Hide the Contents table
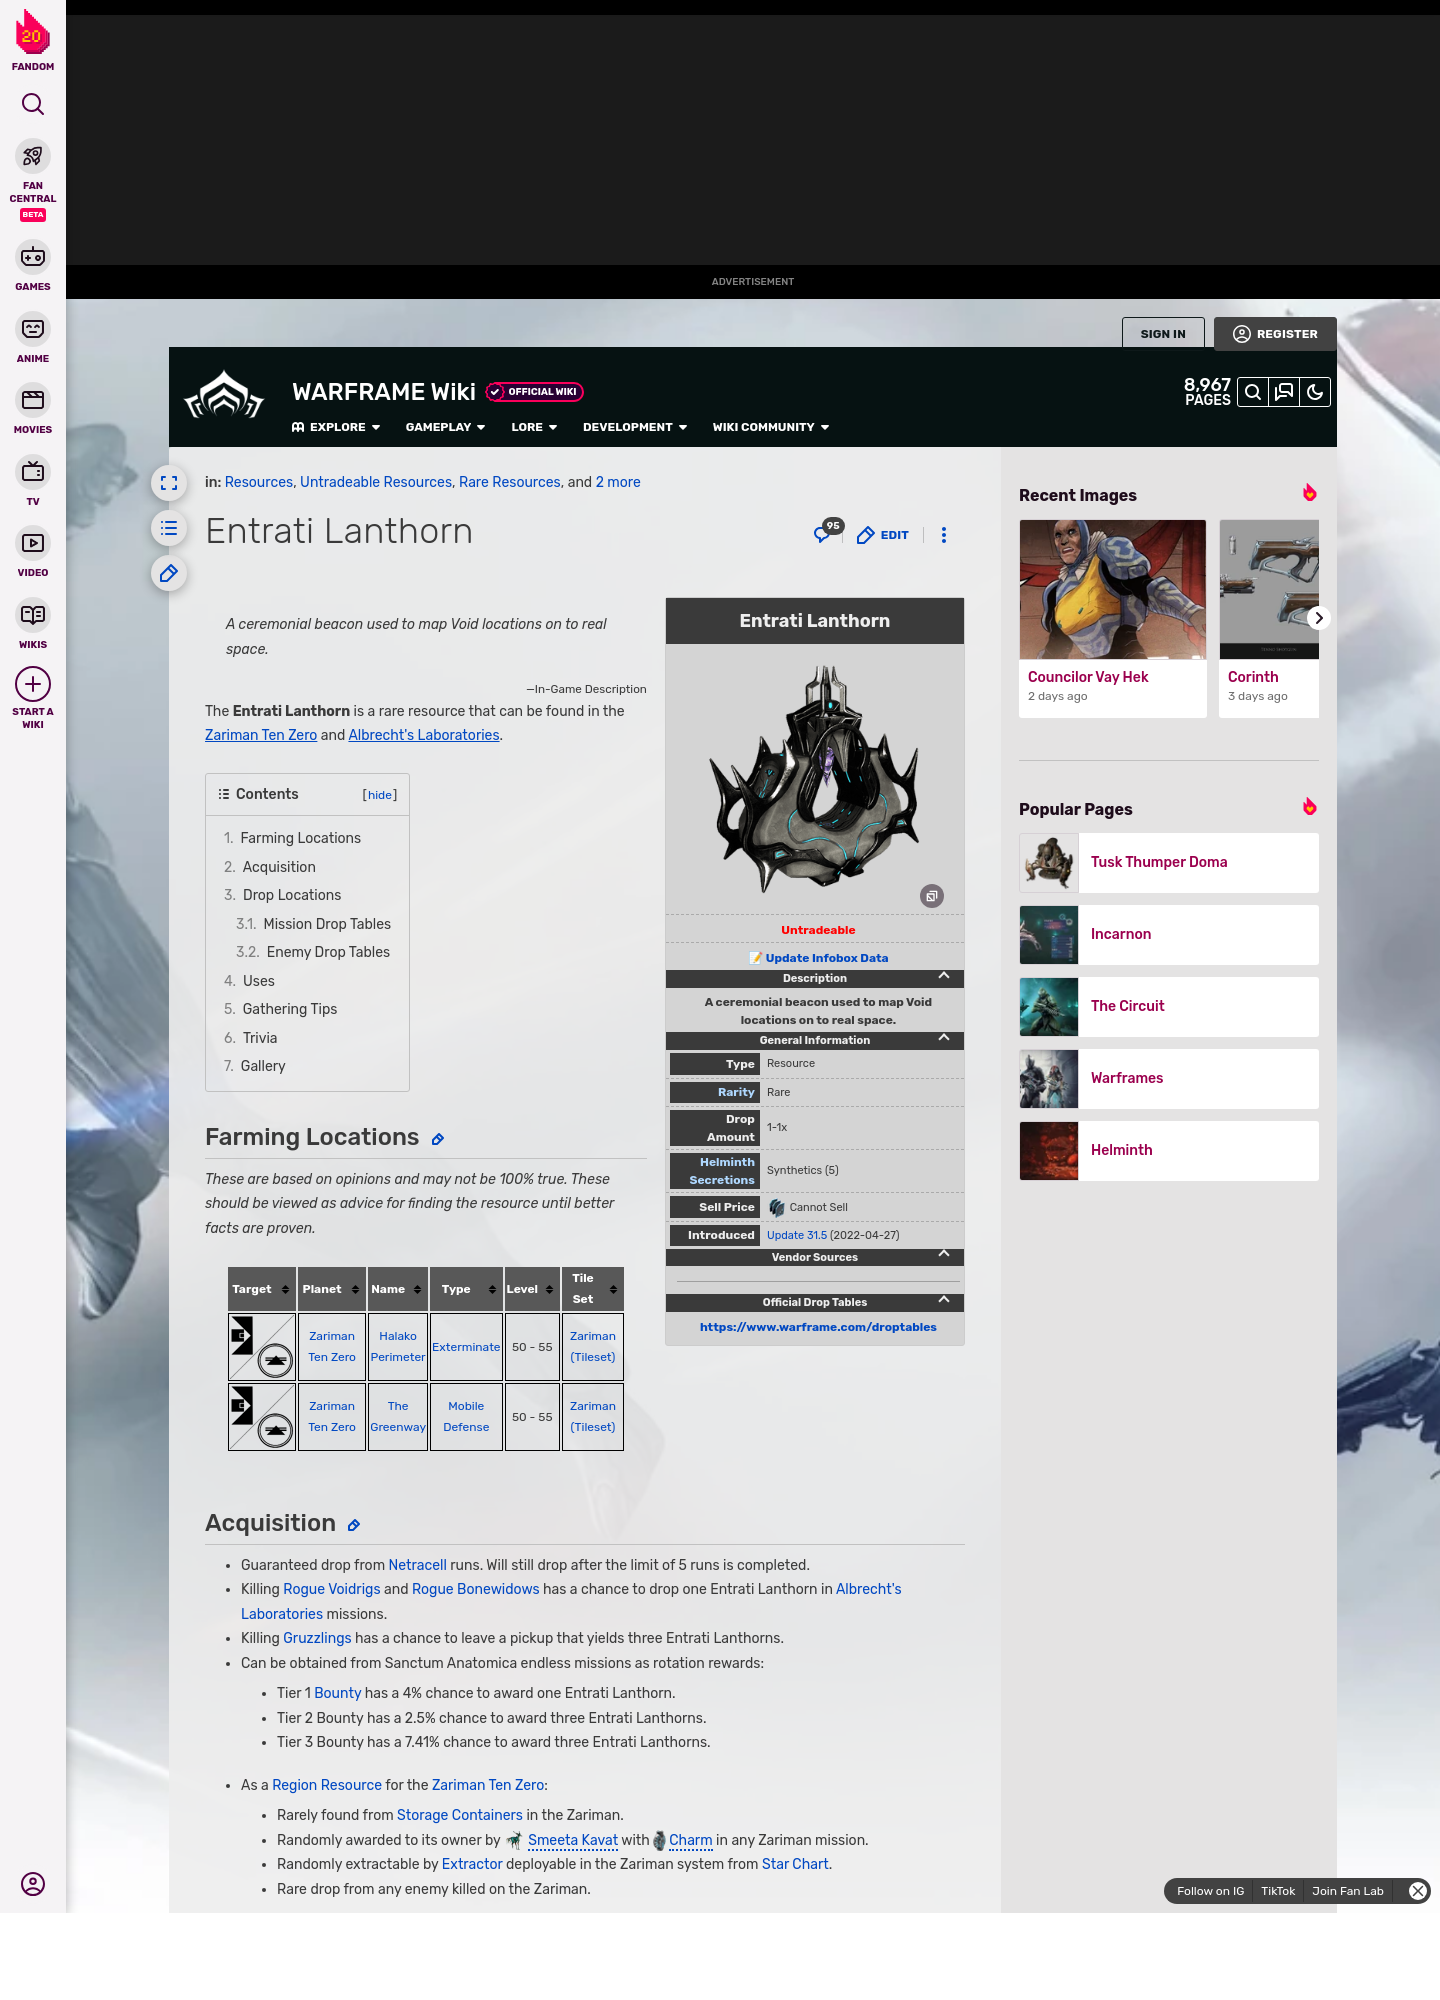 tap(380, 795)
